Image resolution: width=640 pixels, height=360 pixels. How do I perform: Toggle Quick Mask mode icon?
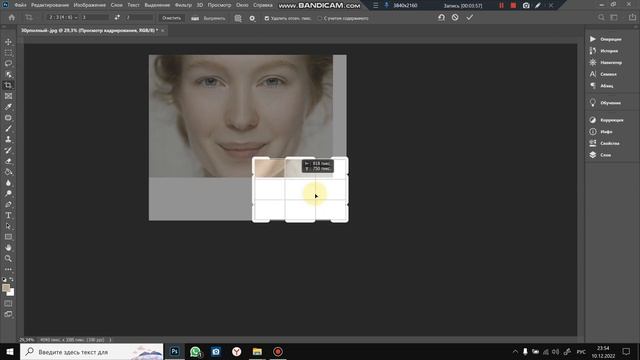8,304
